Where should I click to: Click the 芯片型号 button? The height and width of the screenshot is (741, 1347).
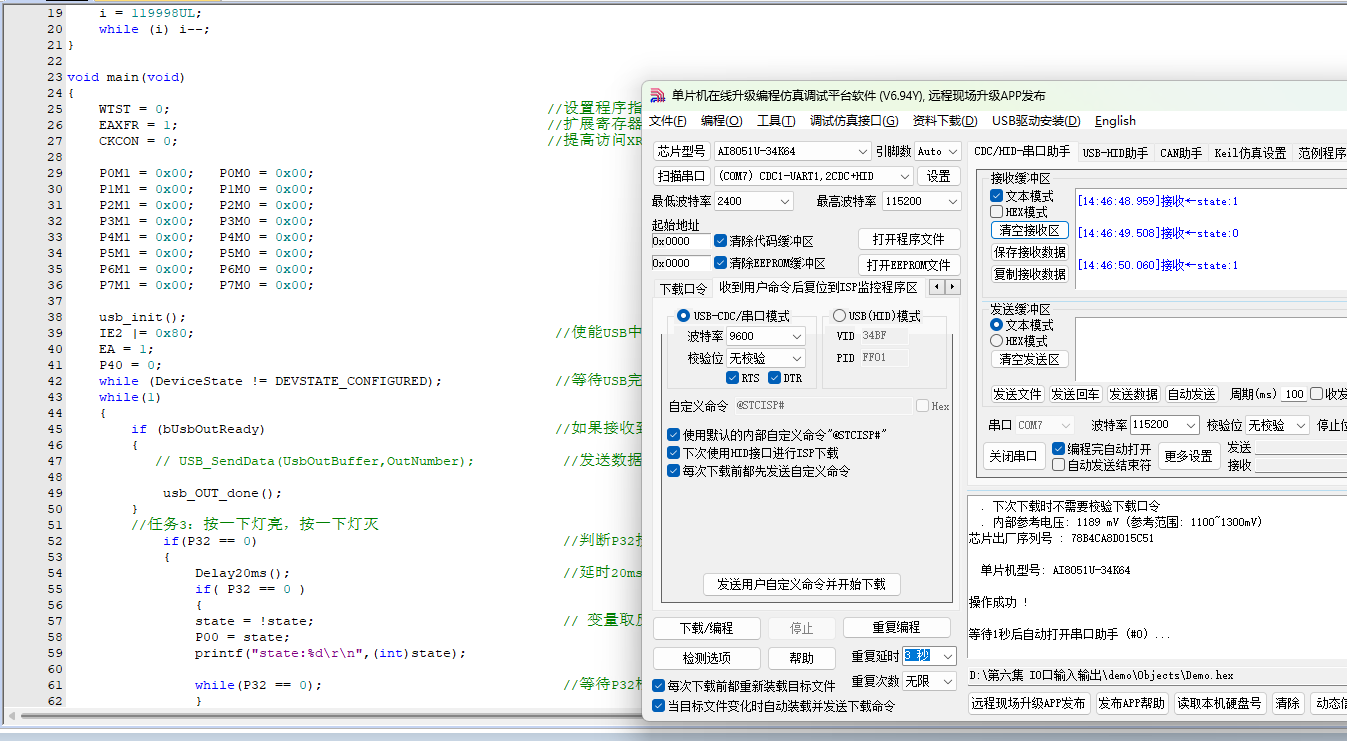[x=681, y=151]
